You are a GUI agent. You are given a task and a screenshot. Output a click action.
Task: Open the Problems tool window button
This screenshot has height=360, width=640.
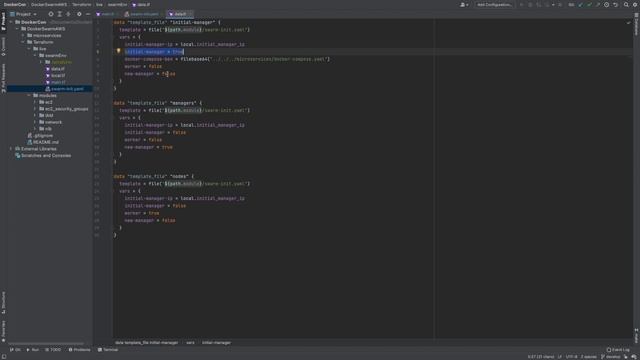click(x=80, y=350)
